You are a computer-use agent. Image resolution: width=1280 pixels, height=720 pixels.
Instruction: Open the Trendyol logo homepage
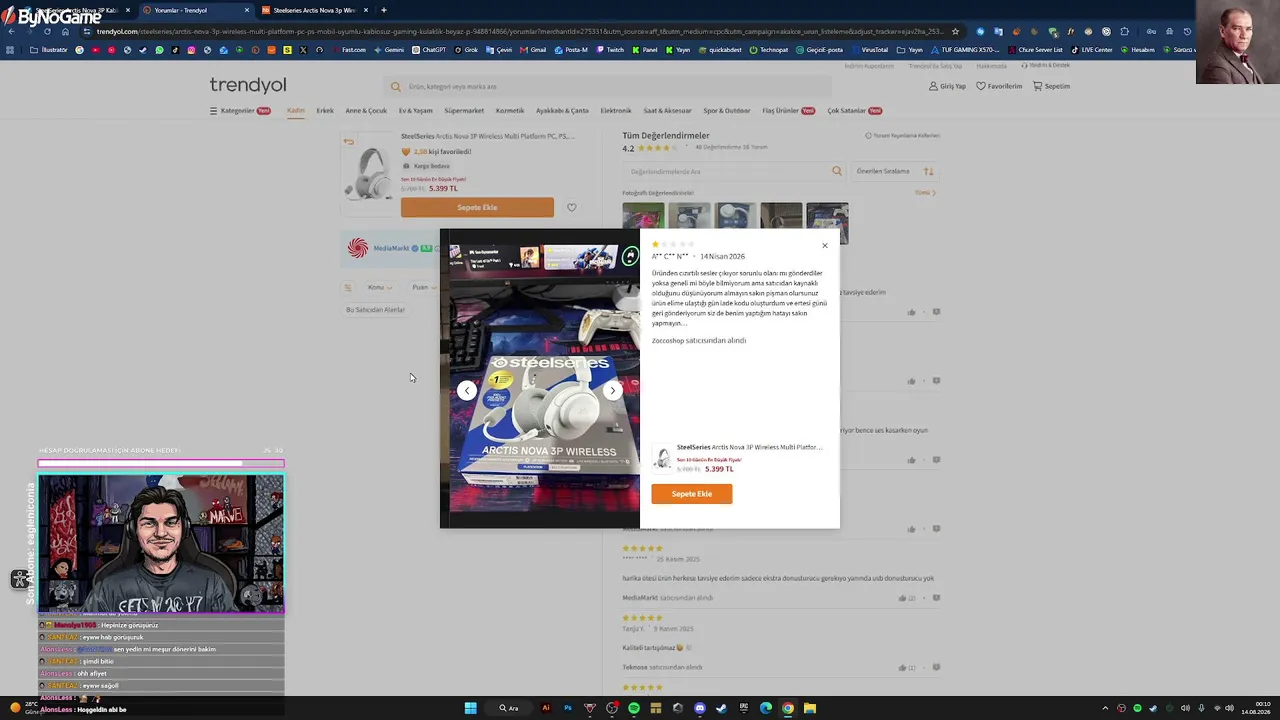point(248,86)
